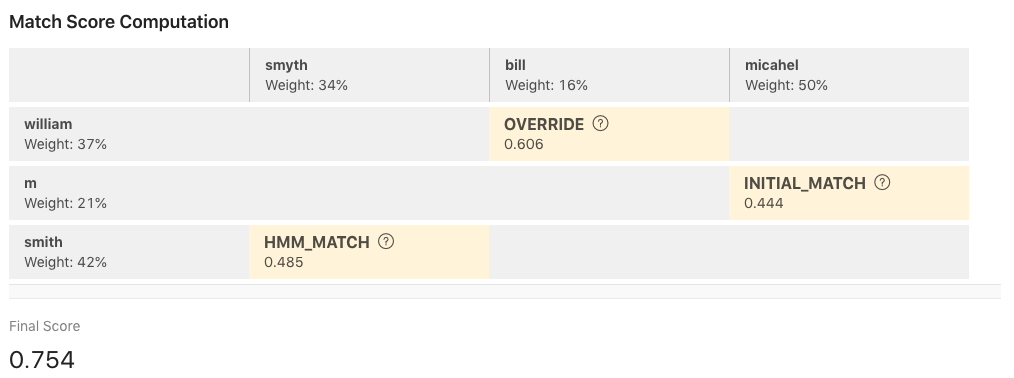Click the question mark beside HMM_MATCH

point(385,242)
